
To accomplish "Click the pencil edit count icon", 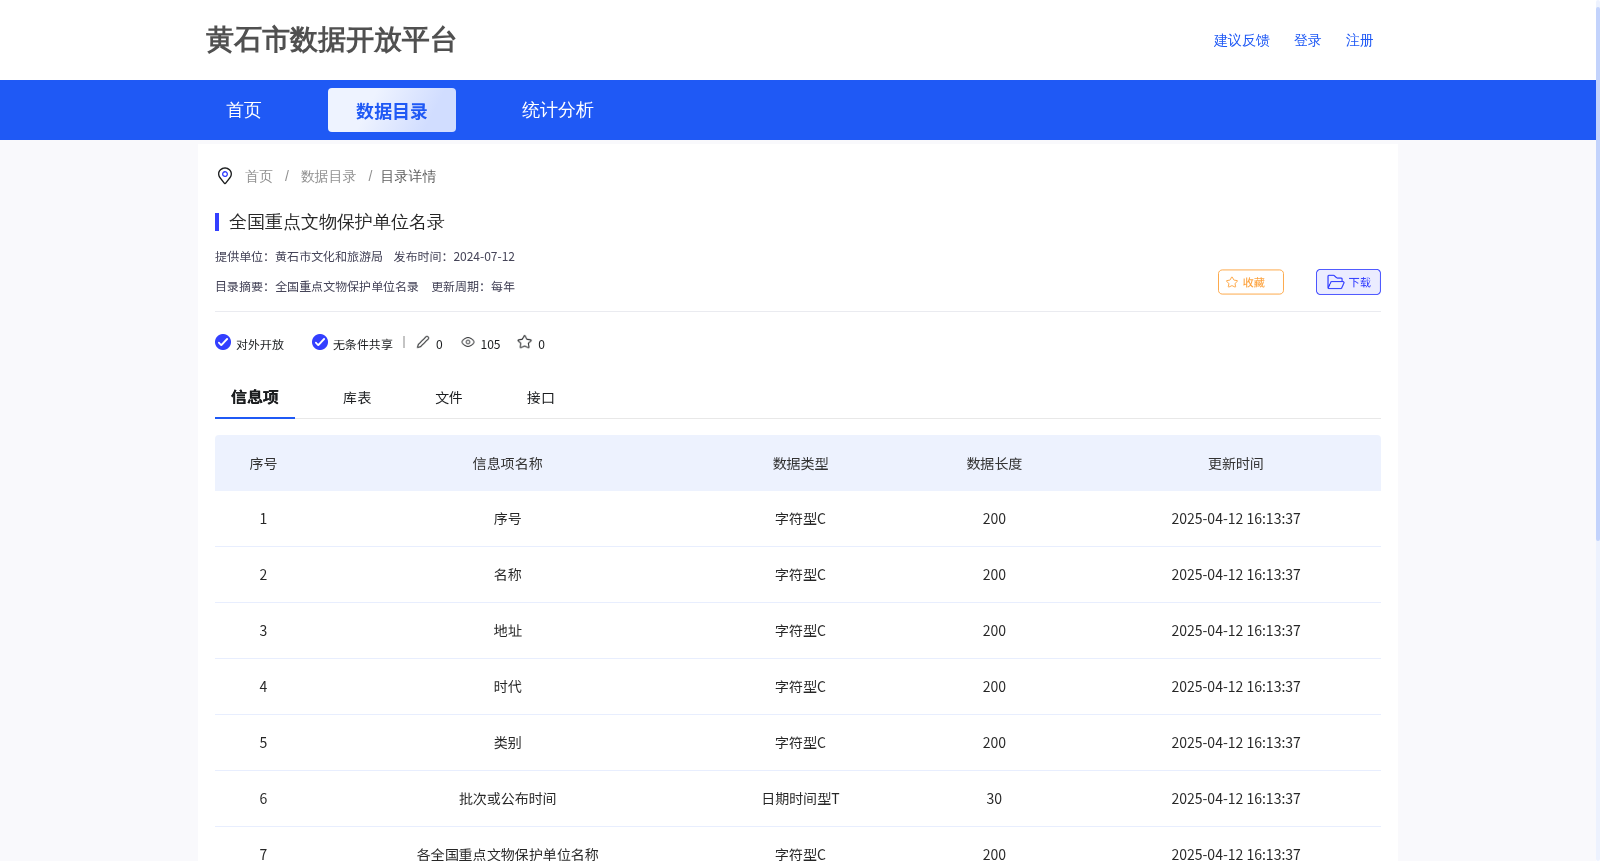I will 423,342.
